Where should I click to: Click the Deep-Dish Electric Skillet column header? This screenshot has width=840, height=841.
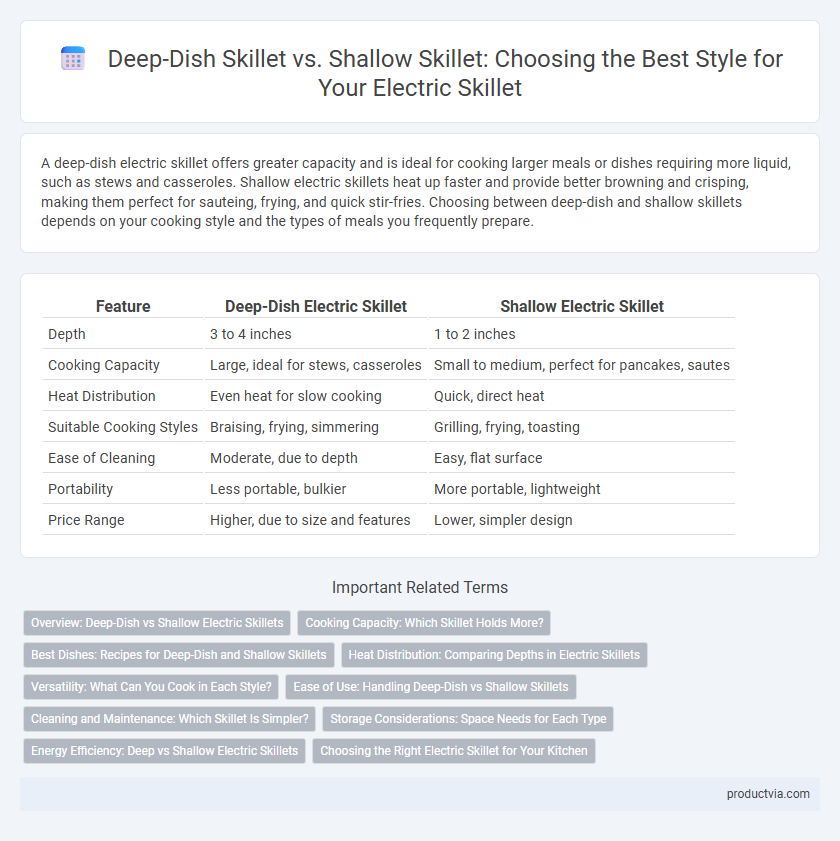coord(315,306)
